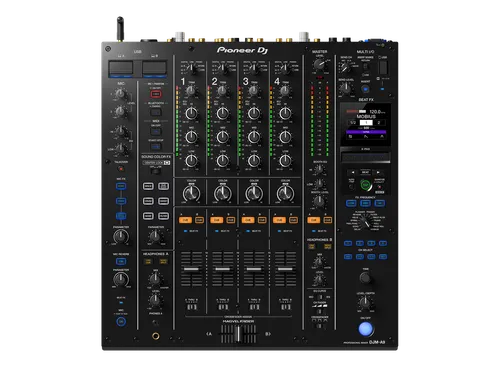The image size is (500, 367).
Task: Hit the glowing blue Beat FX ON/OFF button
Action: click(366, 329)
